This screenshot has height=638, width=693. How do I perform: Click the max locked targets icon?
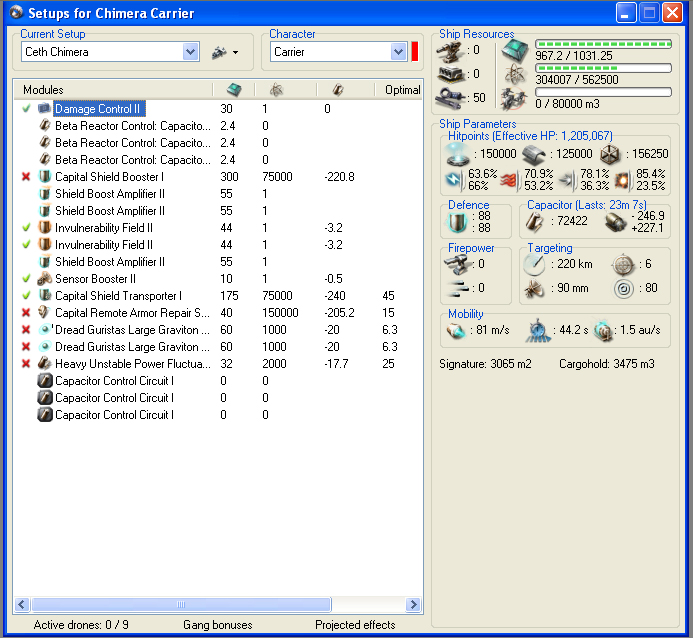623,264
